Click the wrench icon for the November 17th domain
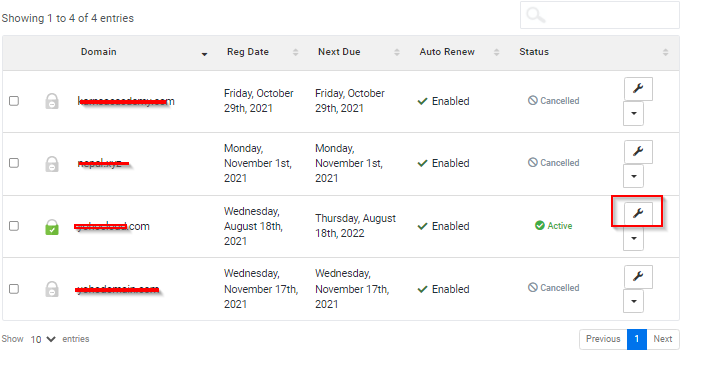 tap(638, 276)
